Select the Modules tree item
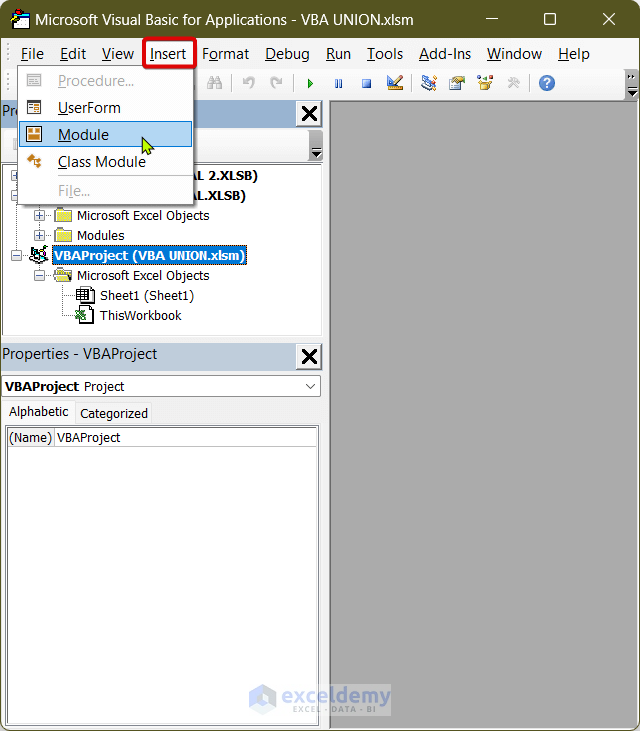The width and height of the screenshot is (640, 731). pos(101,235)
